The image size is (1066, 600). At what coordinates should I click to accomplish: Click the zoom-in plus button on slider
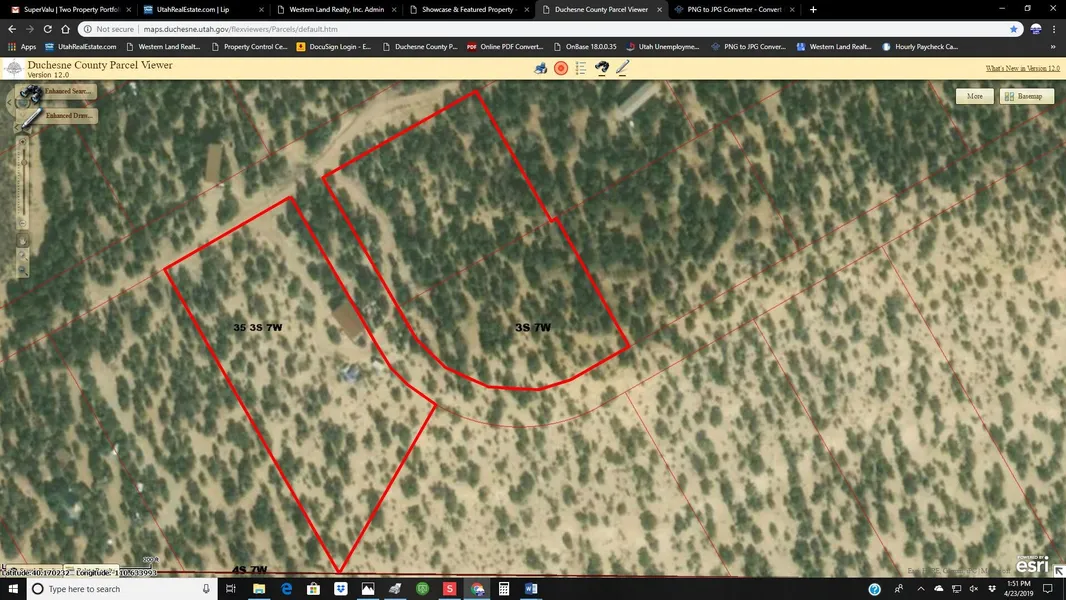(22, 142)
